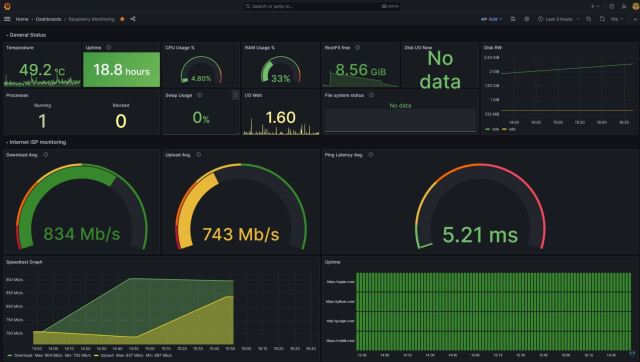The image size is (640, 362).
Task: Click the bottom Uptime panel title
Action: tap(332, 262)
